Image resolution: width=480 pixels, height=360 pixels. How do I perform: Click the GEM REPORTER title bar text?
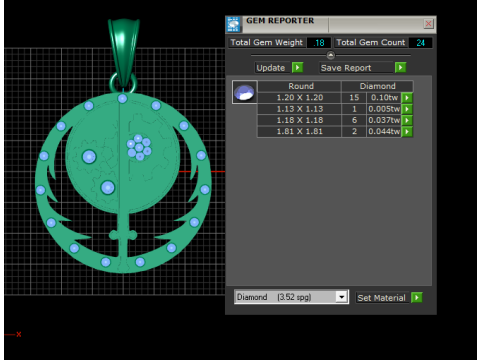pyautogui.click(x=280, y=21)
